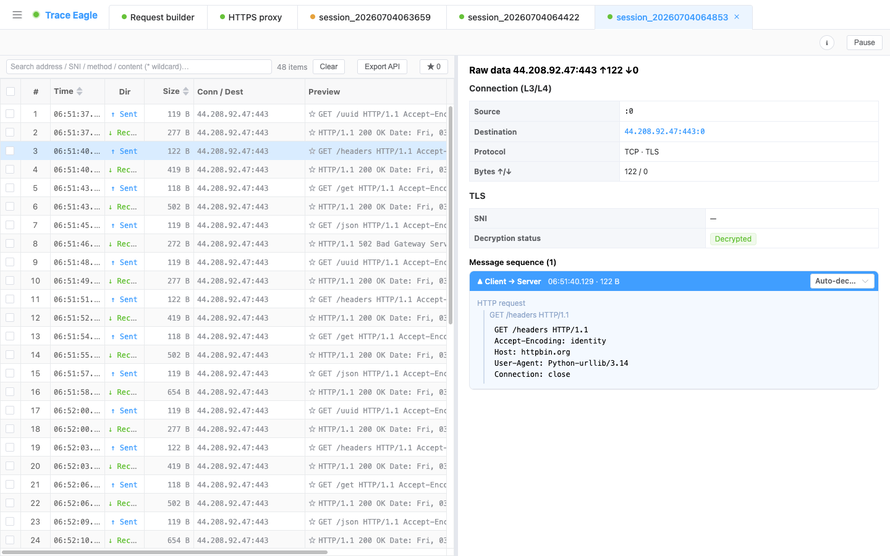This screenshot has width=890, height=556.
Task: Select row 10 with size 277 B
Action: [x=224, y=281]
